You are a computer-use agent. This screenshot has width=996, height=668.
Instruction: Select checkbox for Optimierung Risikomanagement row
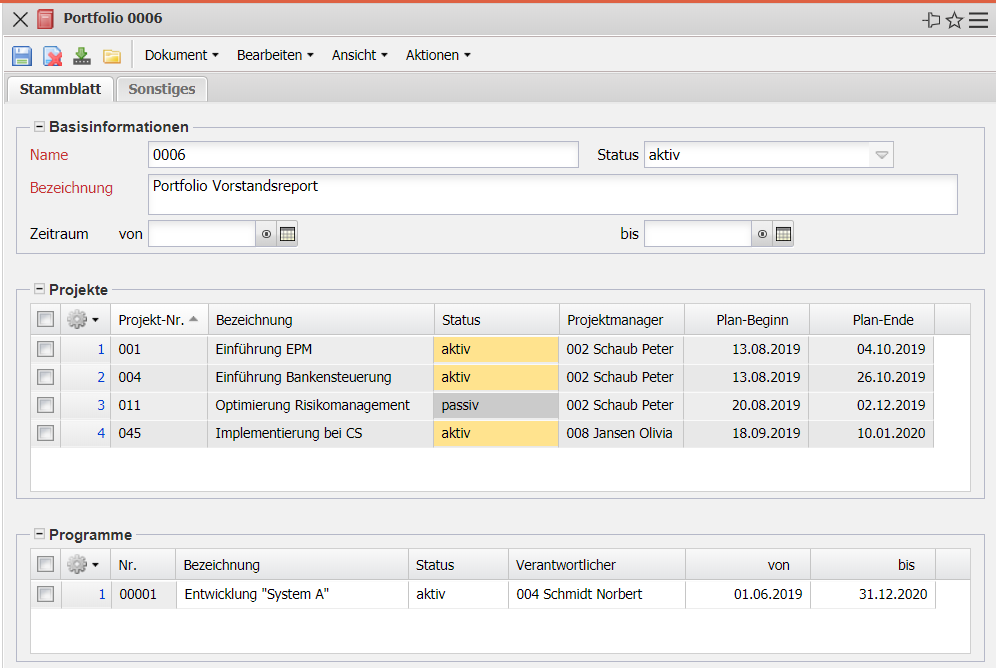[x=45, y=405]
